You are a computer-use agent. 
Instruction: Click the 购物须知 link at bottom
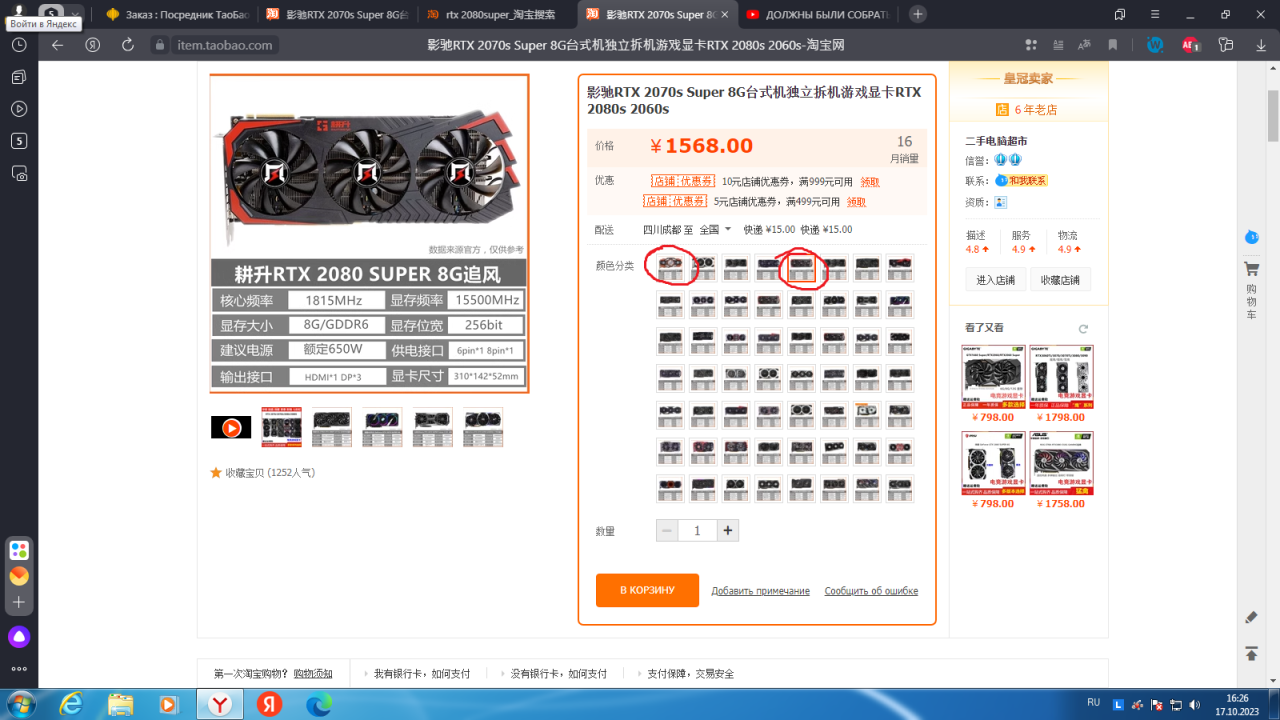tap(313, 674)
